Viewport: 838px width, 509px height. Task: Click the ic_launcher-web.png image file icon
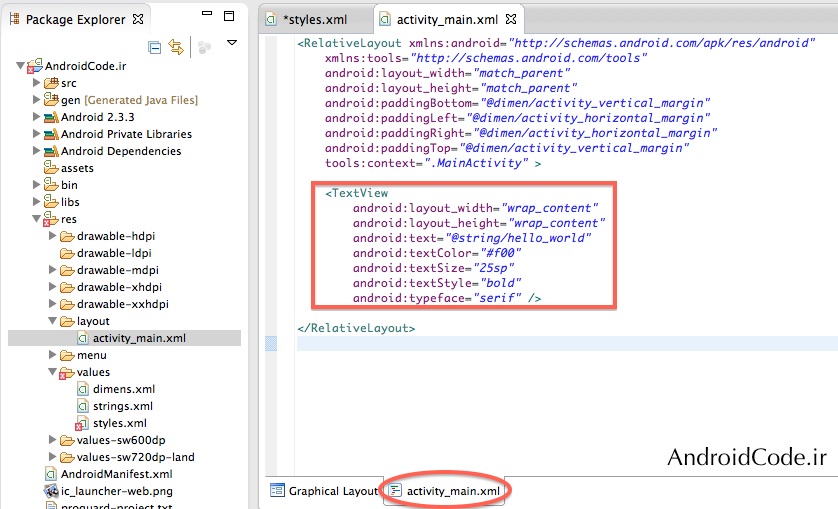pos(51,491)
